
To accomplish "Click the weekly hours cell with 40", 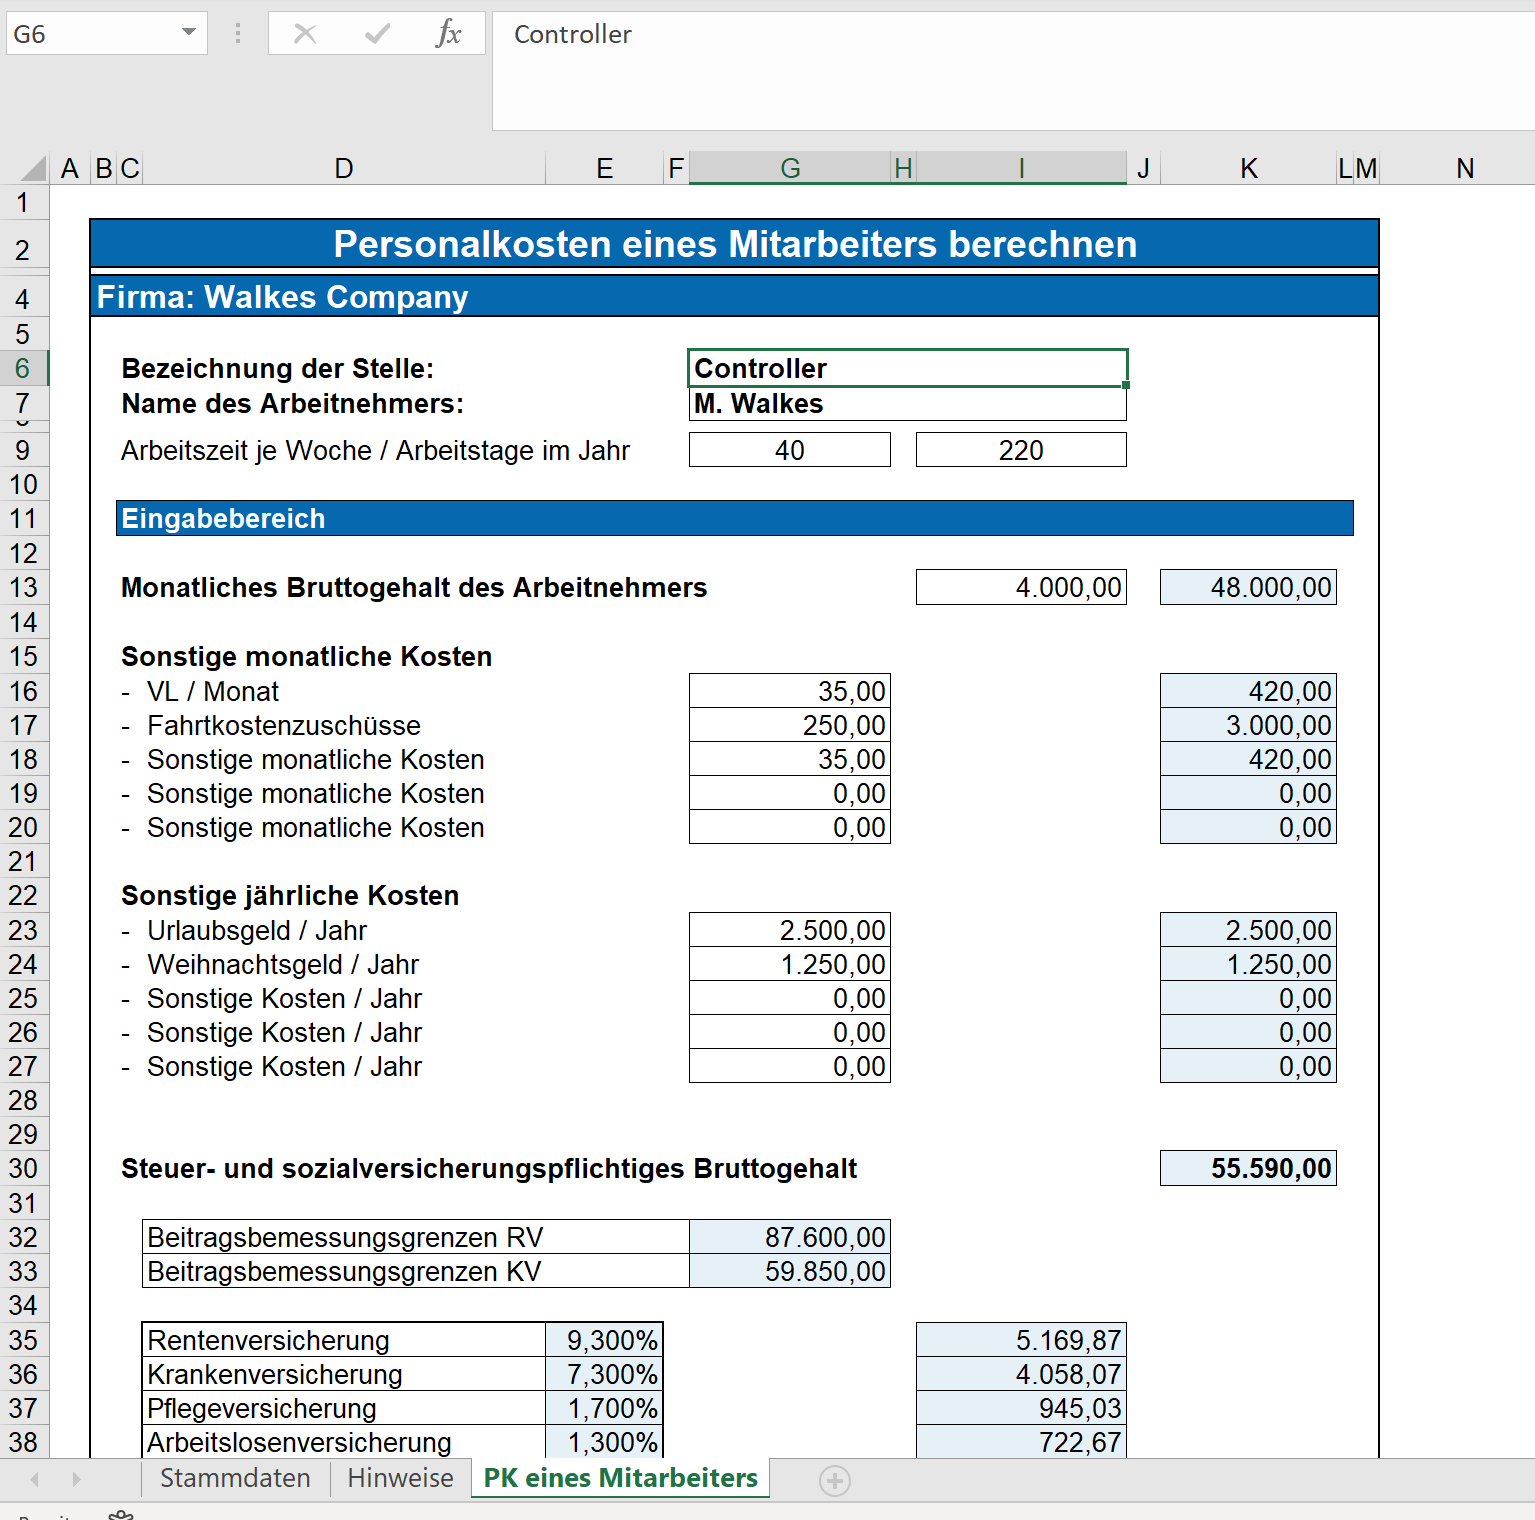I will tap(790, 450).
